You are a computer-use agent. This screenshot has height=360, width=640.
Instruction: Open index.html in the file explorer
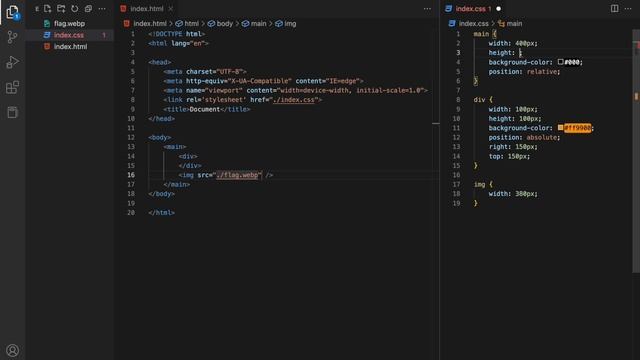70,47
